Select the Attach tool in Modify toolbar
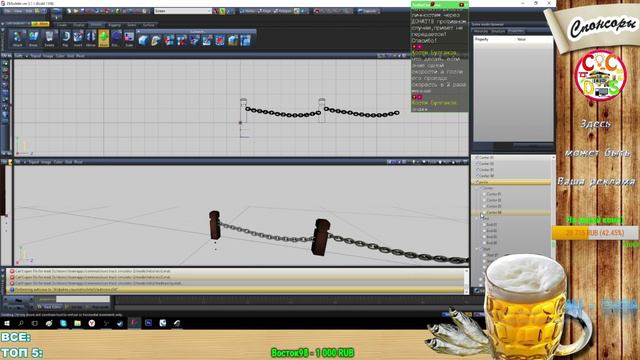This screenshot has width=640, height=360. [17, 39]
